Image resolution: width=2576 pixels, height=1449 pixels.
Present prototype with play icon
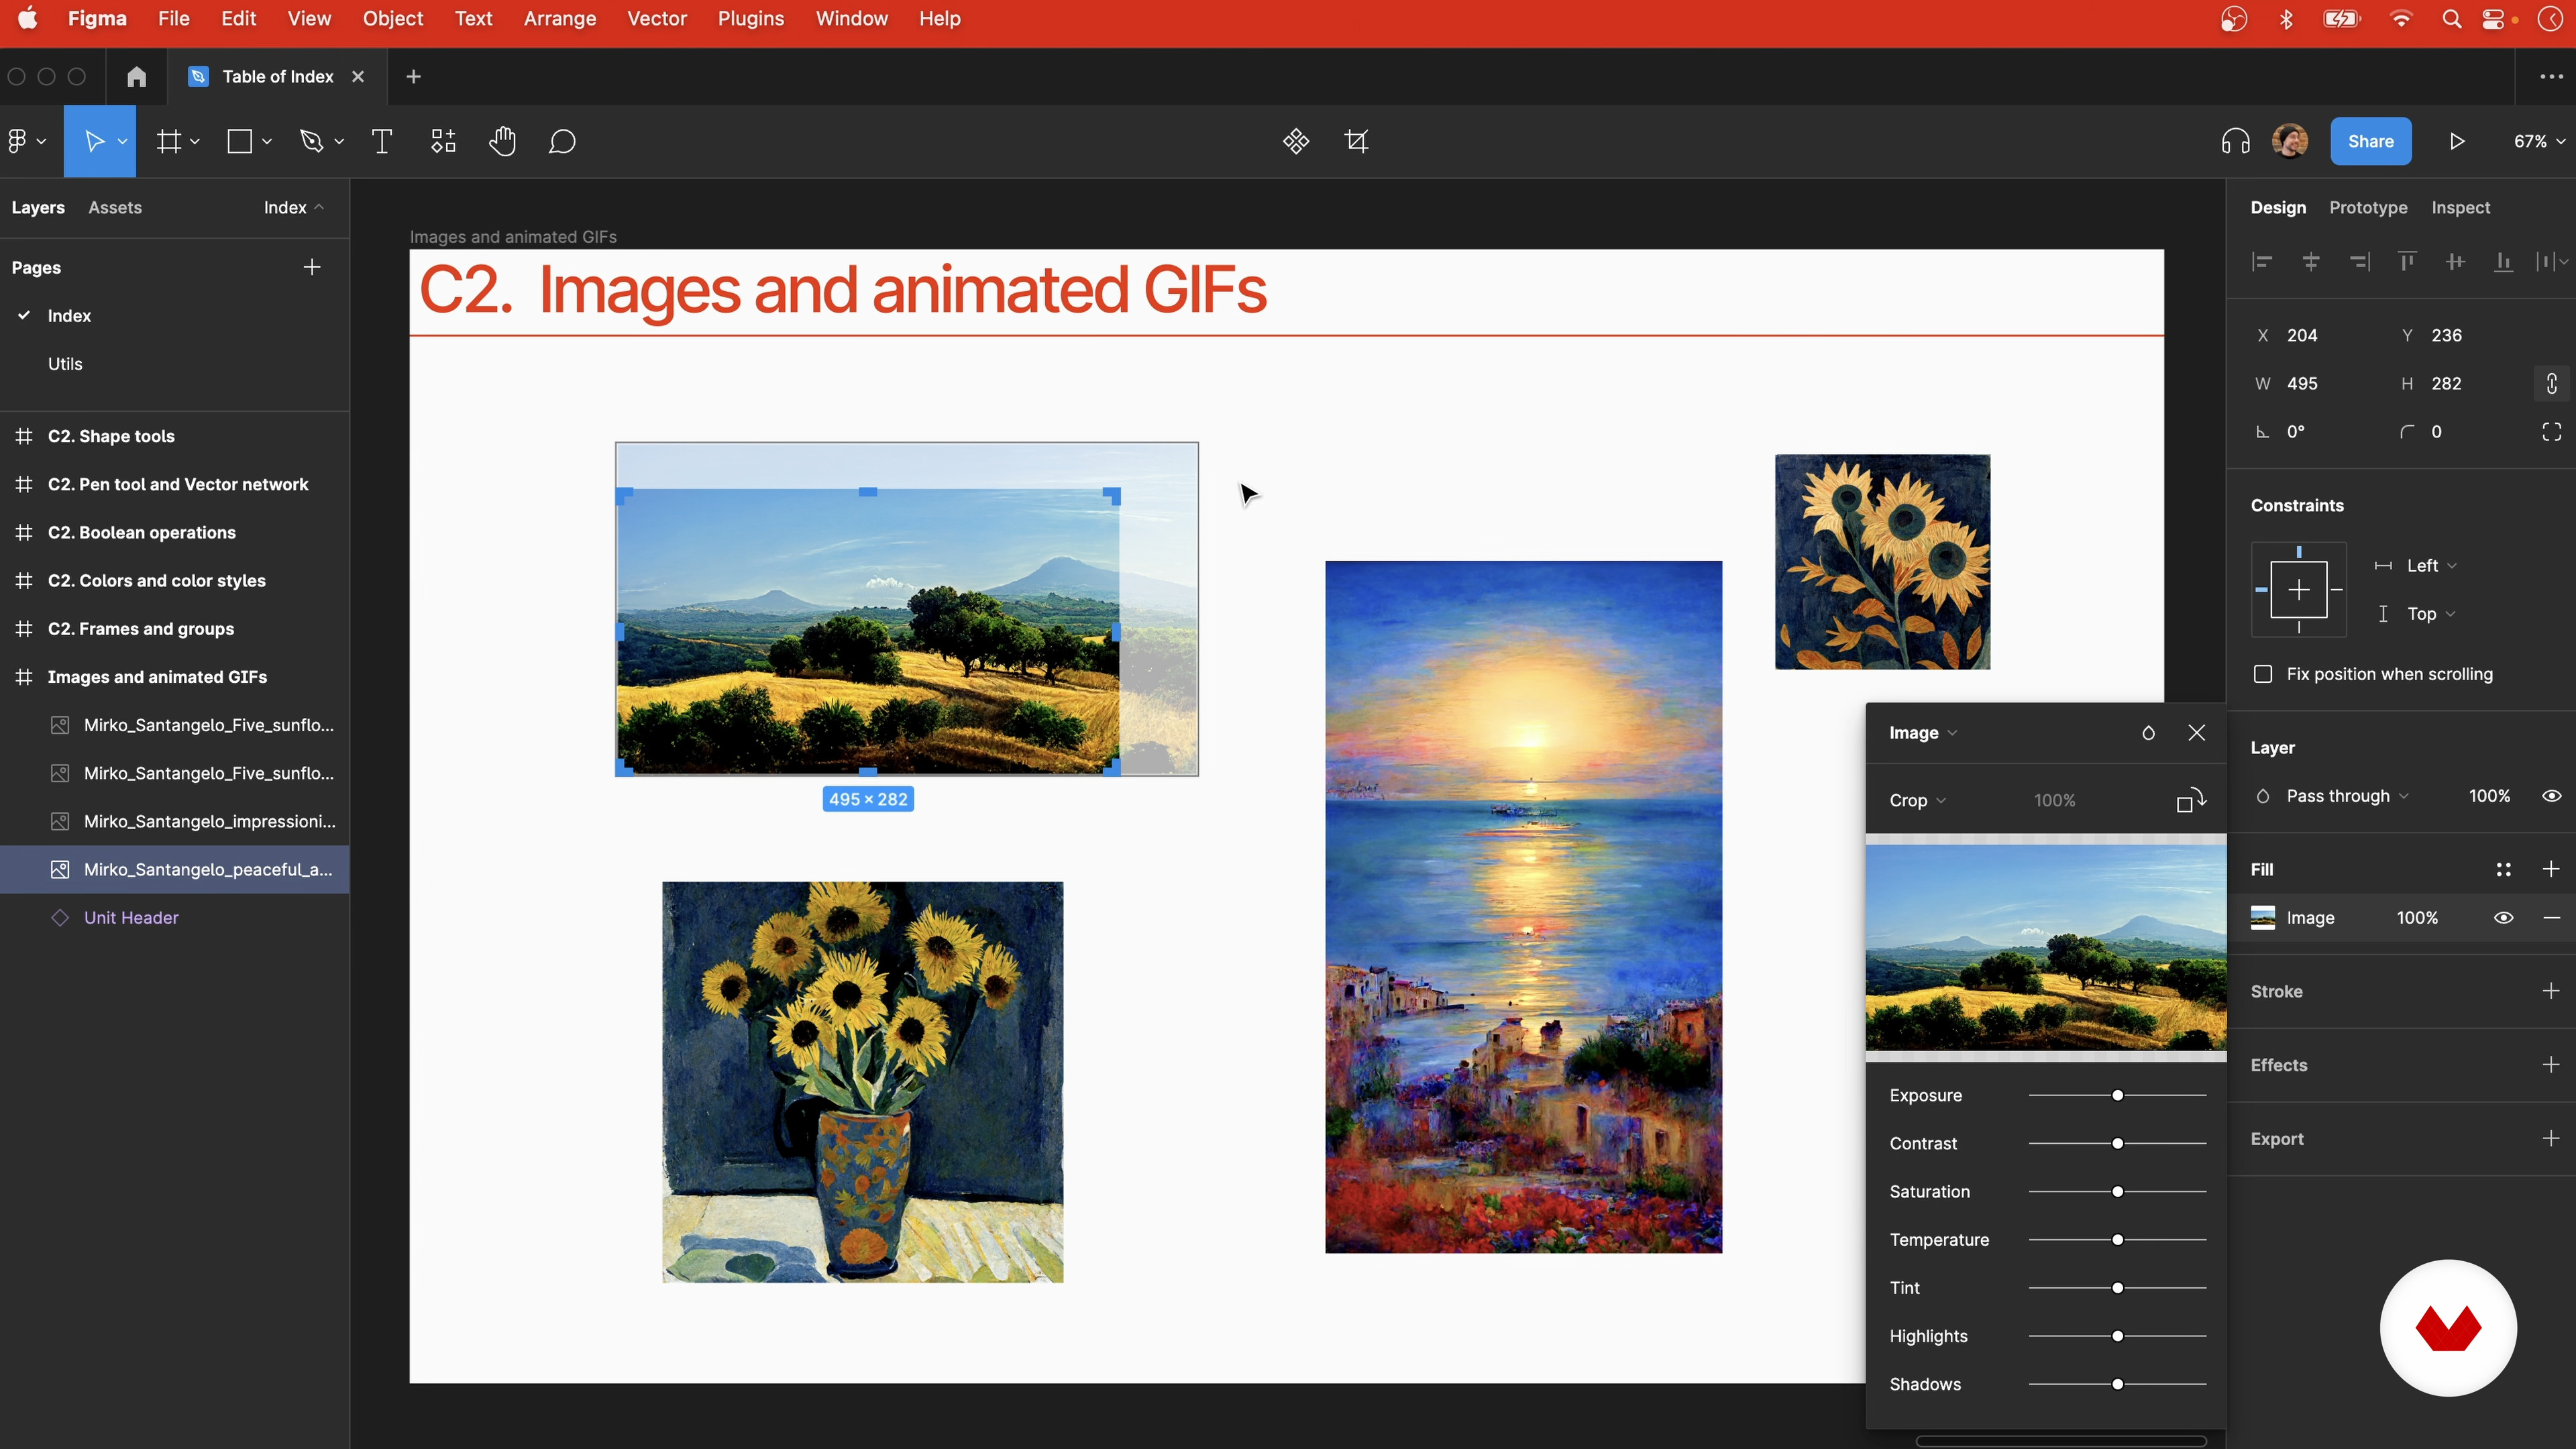[2457, 141]
